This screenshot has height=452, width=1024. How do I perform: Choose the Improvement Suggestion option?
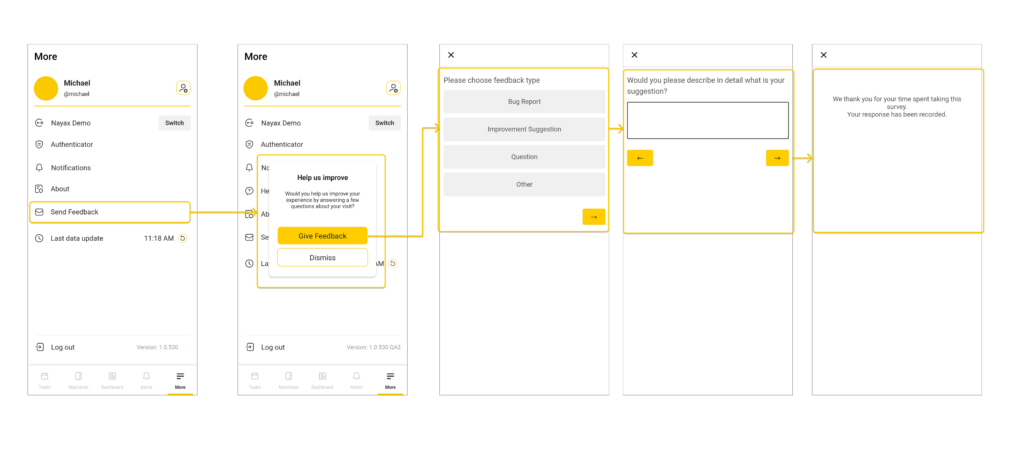pyautogui.click(x=524, y=129)
